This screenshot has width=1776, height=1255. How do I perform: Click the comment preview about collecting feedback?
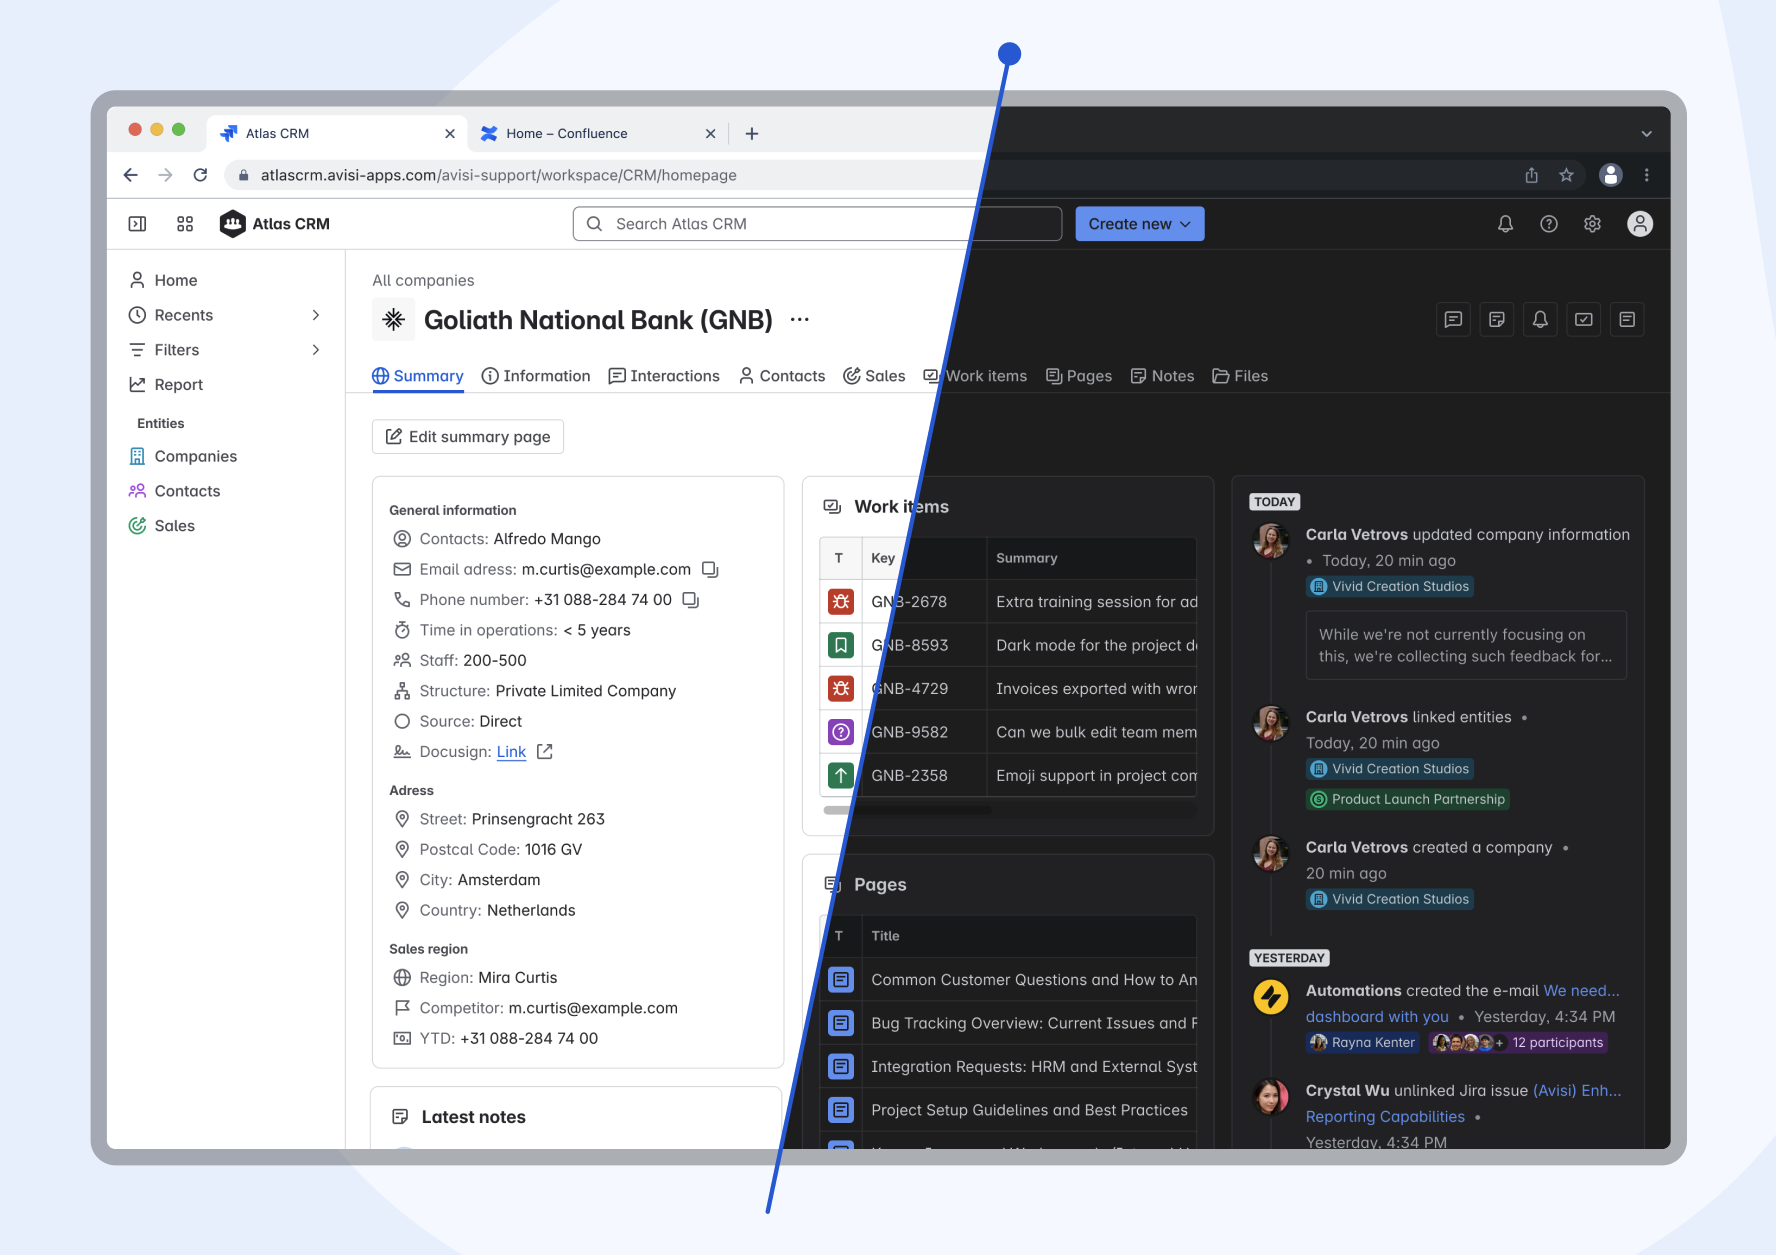[1466, 646]
